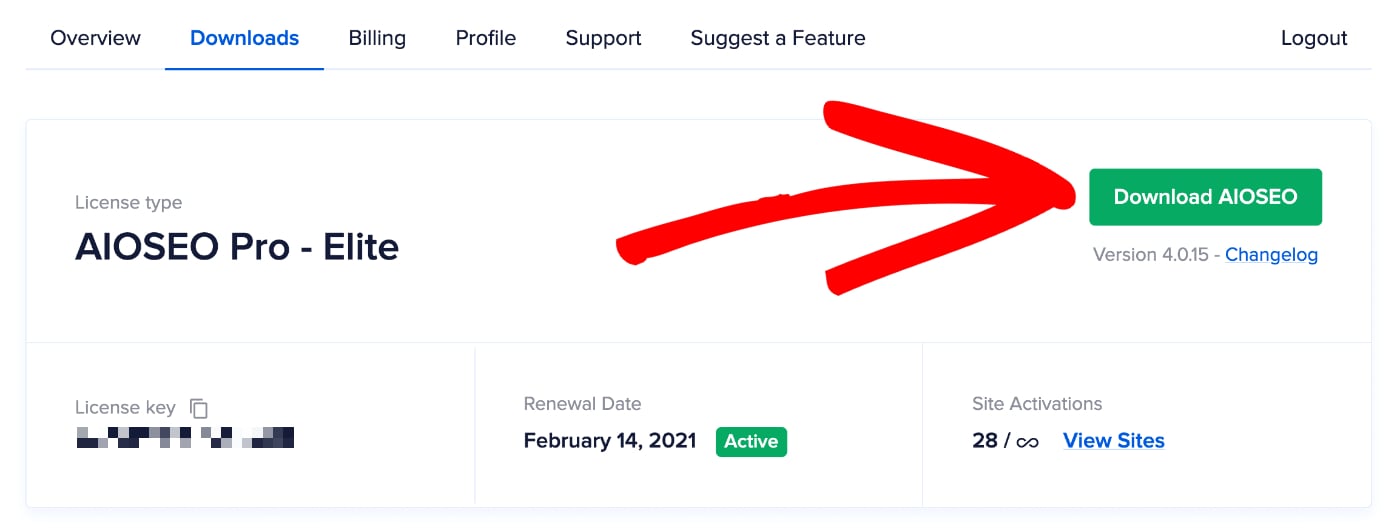Switch to the Profile tab

click(x=486, y=38)
